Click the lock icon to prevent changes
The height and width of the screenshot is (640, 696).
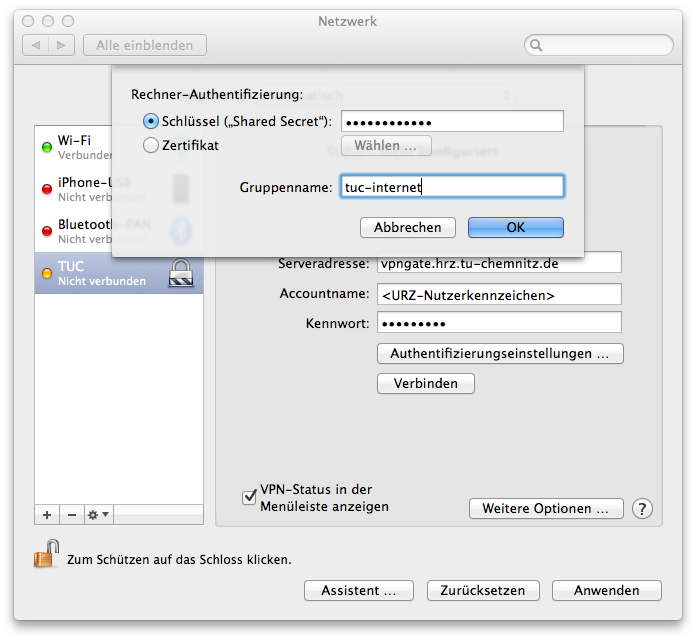46,557
